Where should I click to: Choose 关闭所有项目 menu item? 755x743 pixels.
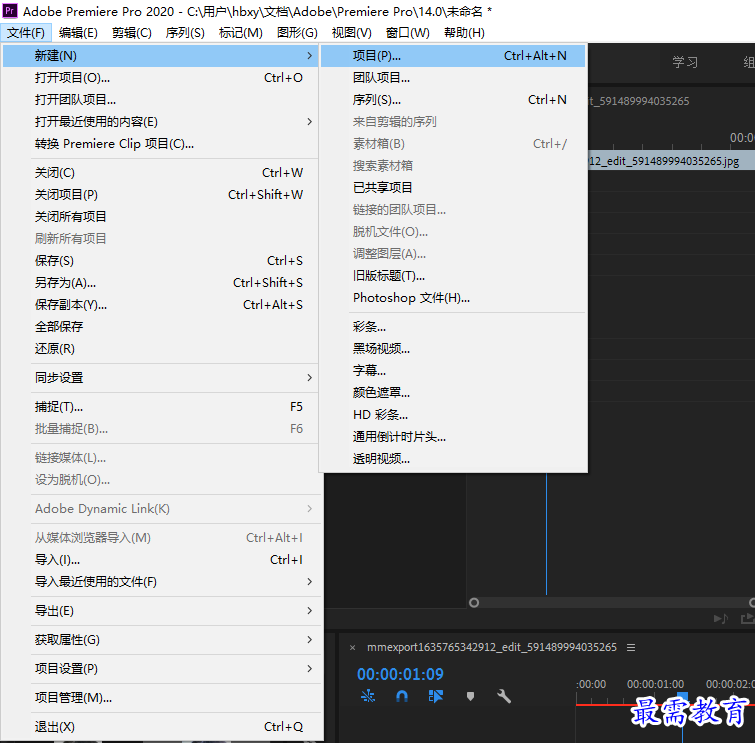pyautogui.click(x=160, y=217)
